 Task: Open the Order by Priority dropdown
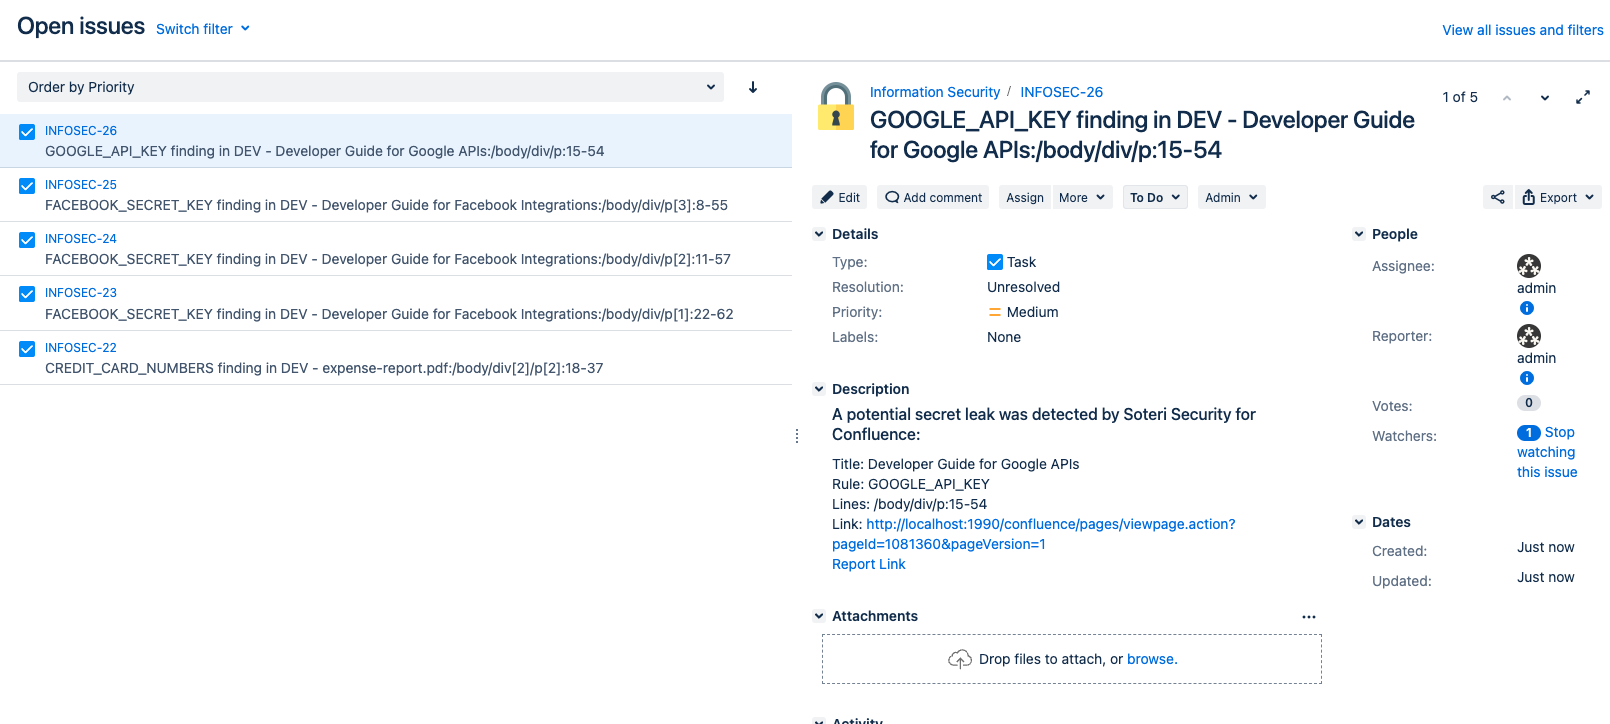pos(370,87)
